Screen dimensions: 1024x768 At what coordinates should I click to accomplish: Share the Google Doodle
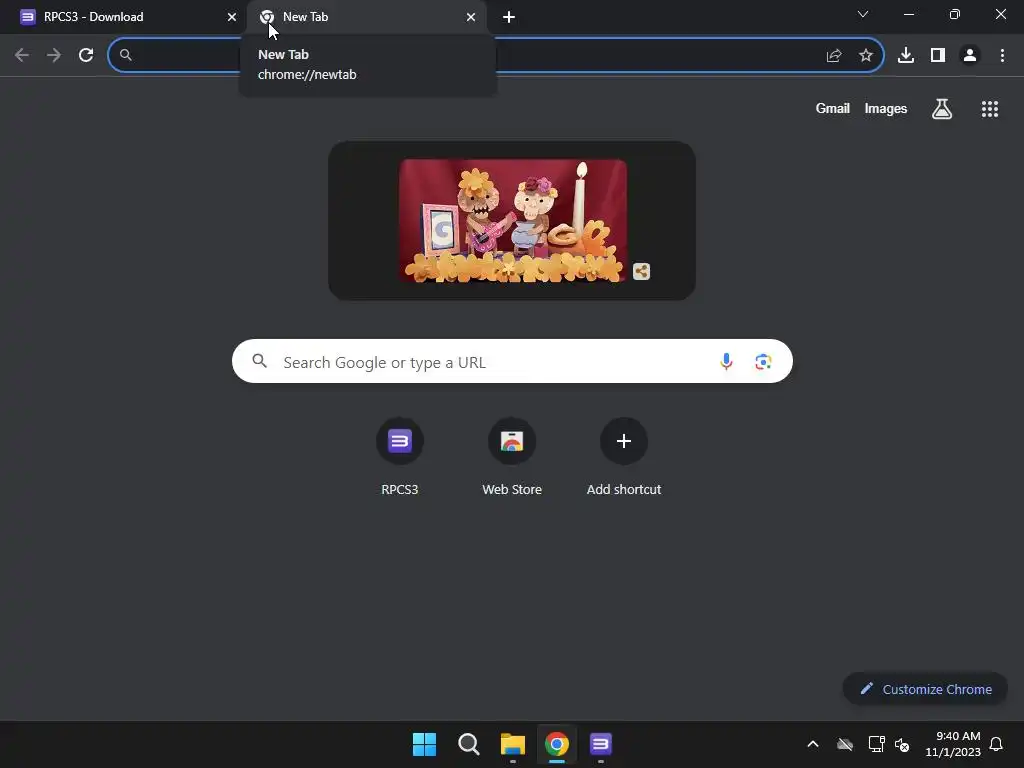[x=641, y=271]
